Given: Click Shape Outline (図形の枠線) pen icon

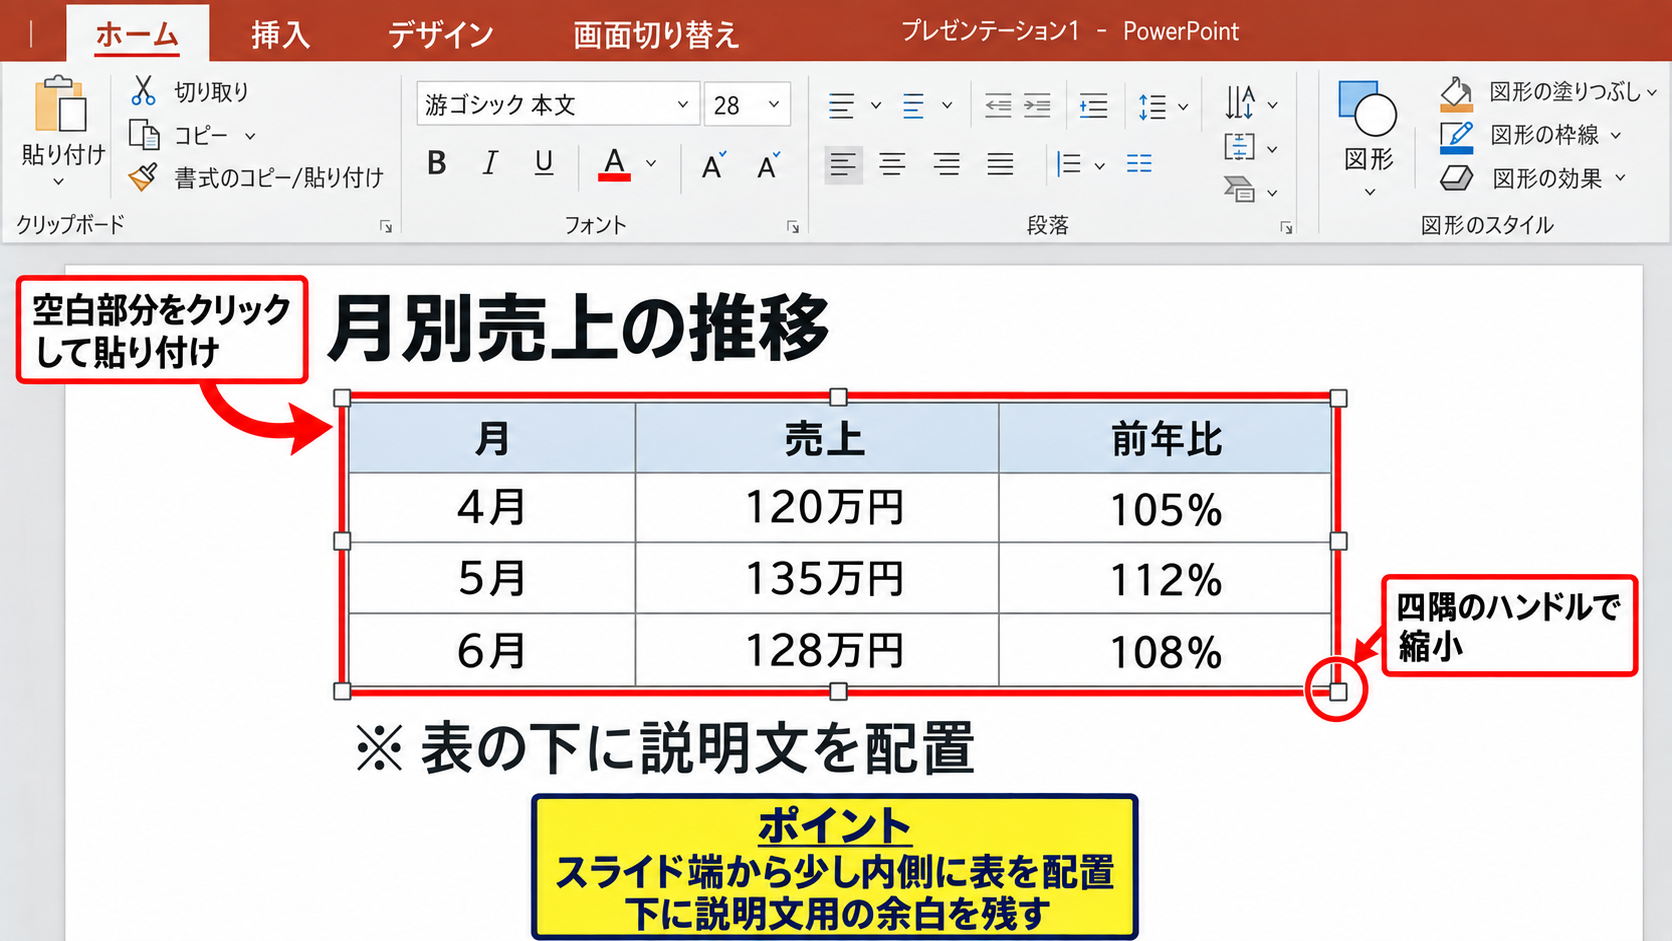Looking at the screenshot, I should tap(1456, 136).
